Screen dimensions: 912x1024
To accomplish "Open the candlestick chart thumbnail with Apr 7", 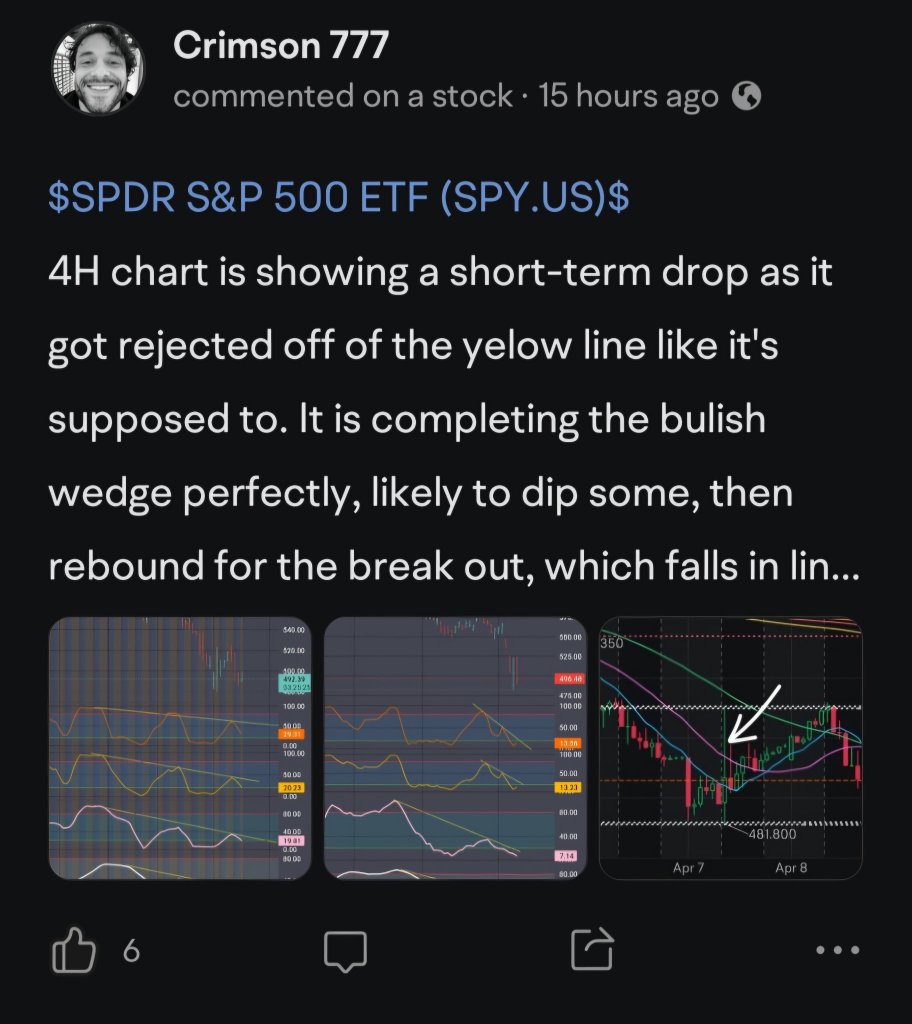I will (730, 748).
